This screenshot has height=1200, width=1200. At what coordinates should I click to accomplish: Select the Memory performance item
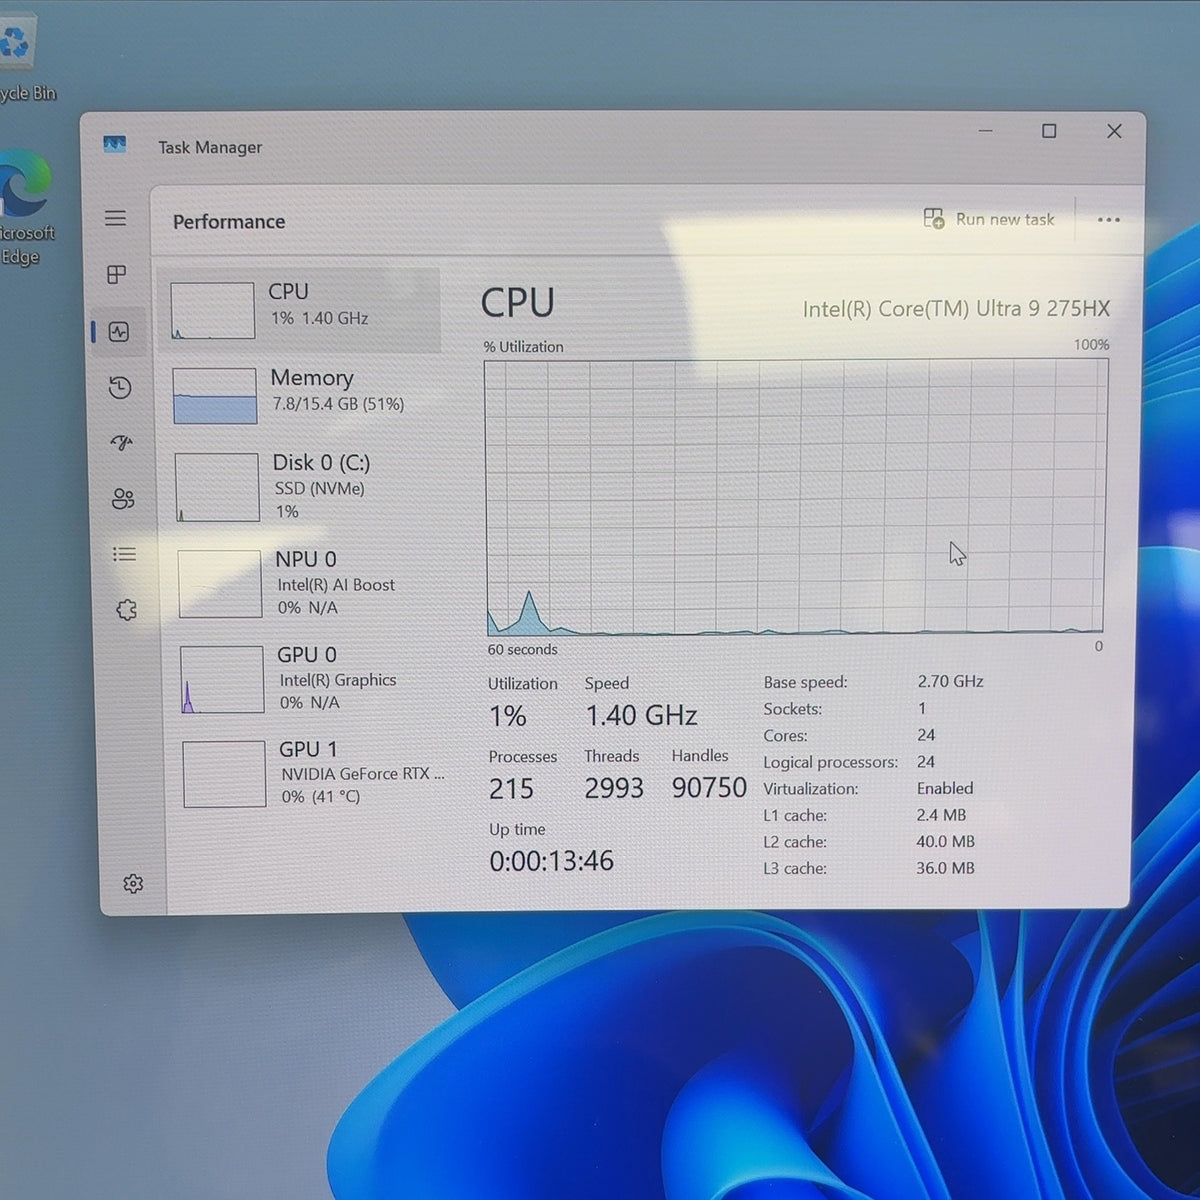tap(301, 395)
